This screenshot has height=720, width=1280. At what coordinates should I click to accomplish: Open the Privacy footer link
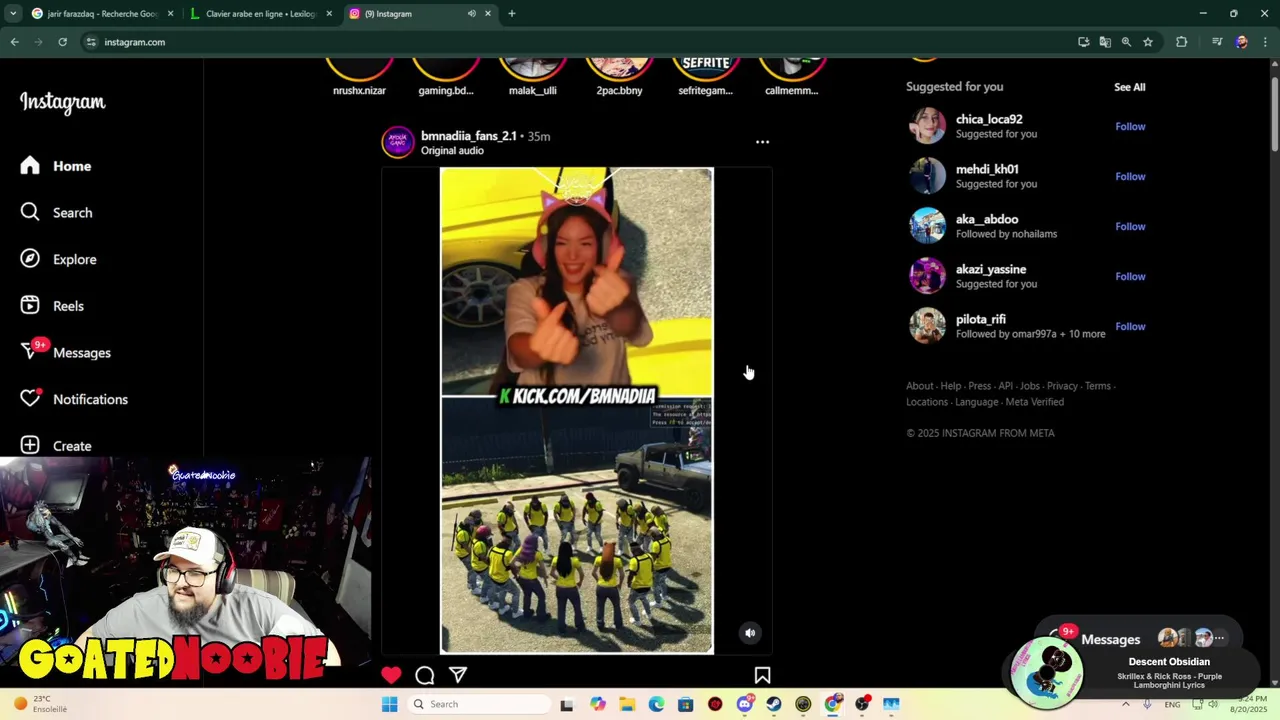pos(1062,386)
